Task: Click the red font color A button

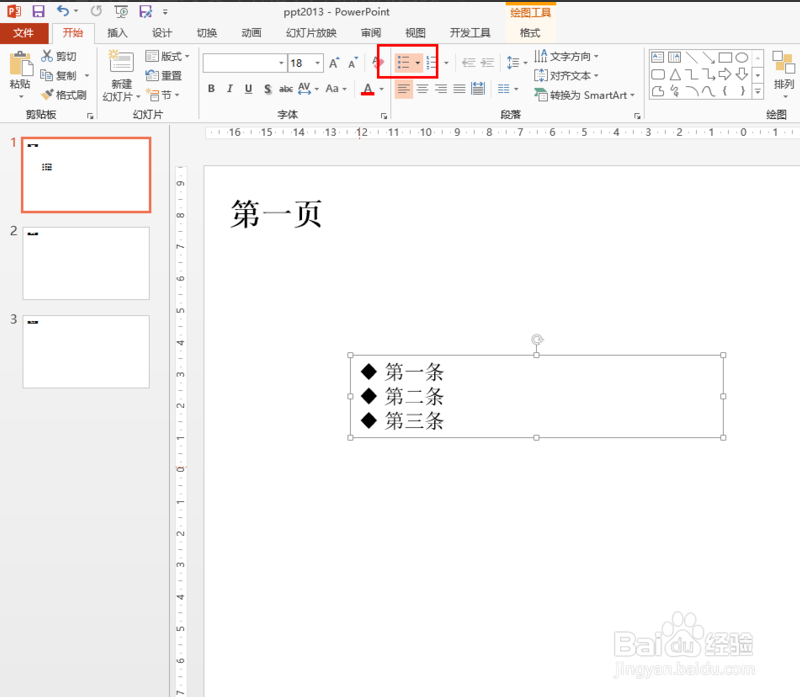Action: click(367, 89)
